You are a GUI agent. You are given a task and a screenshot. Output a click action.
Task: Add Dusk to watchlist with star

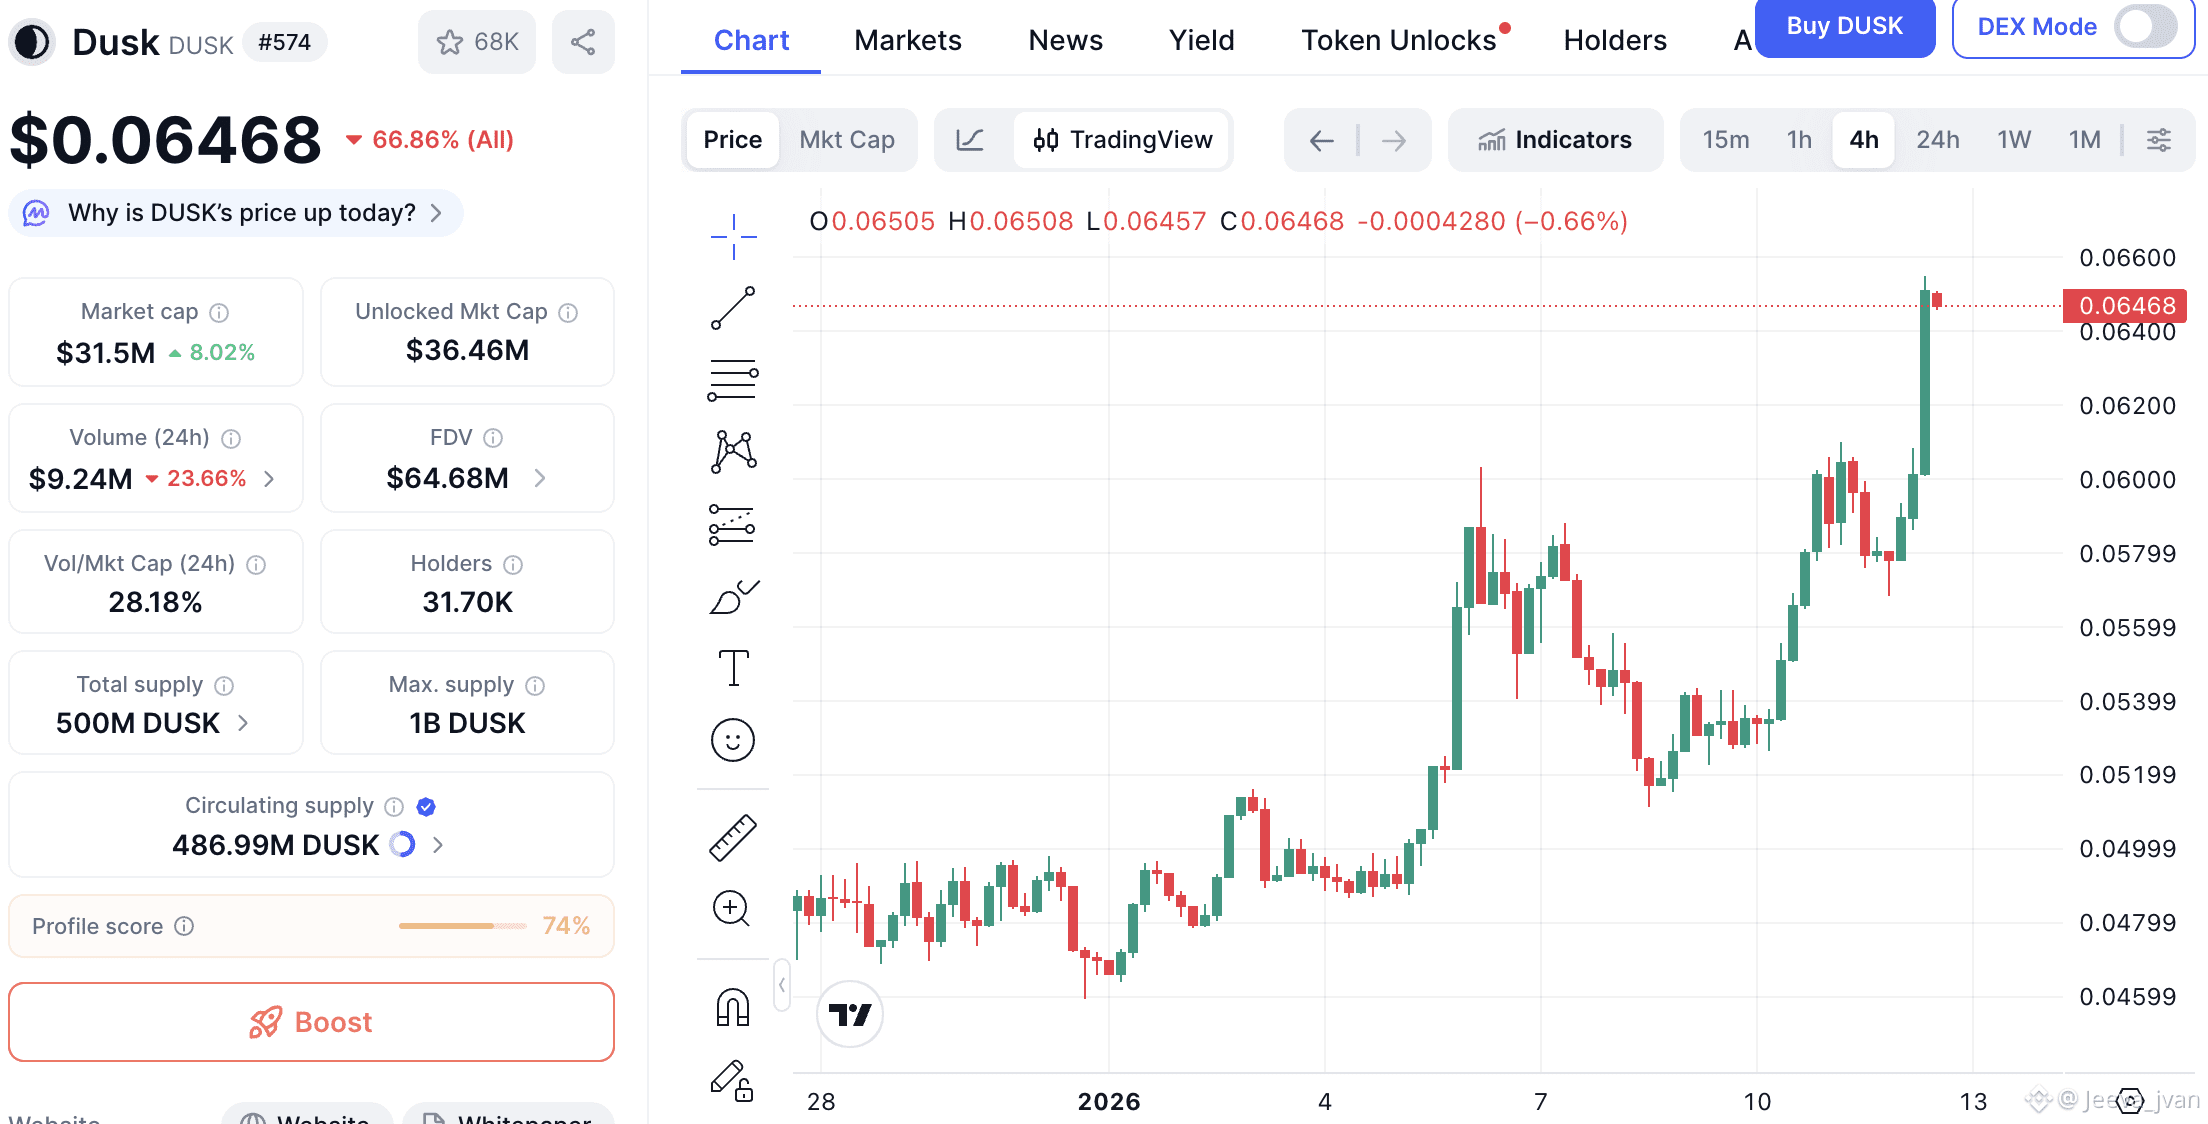pyautogui.click(x=476, y=42)
